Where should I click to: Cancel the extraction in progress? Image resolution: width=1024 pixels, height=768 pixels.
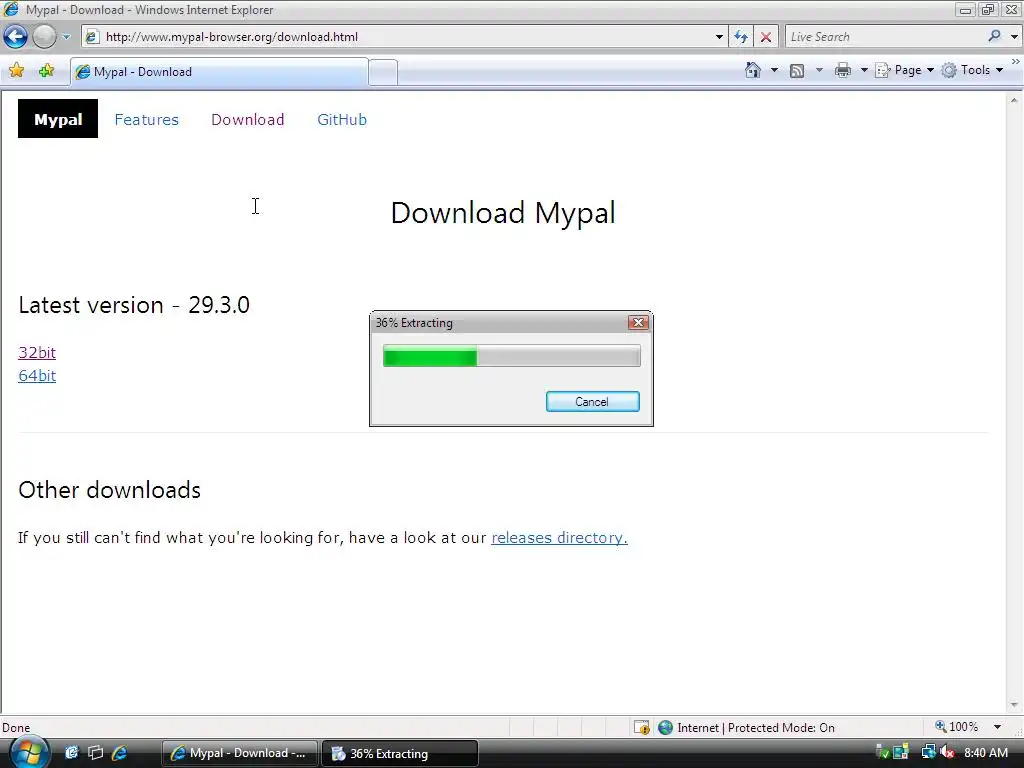(592, 402)
